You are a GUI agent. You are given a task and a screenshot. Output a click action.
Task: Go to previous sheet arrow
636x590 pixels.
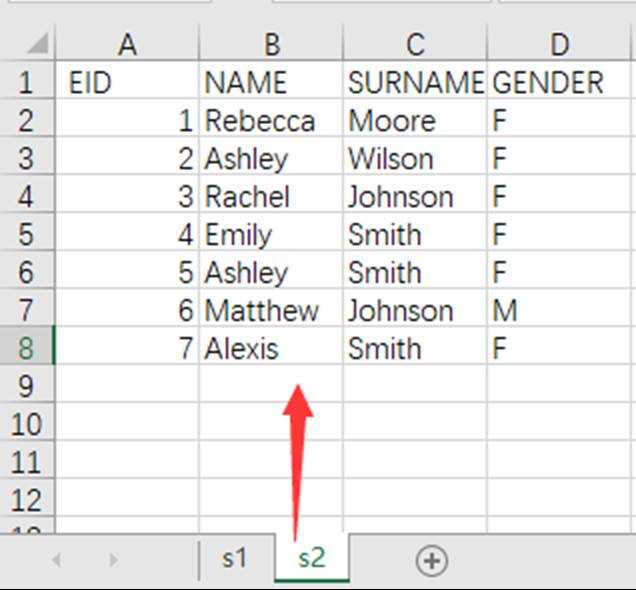click(x=56, y=560)
